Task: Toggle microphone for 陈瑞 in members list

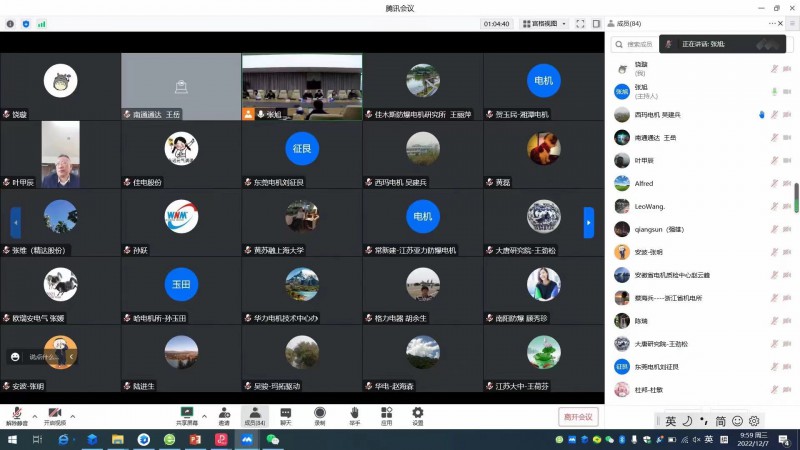Action: [774, 321]
